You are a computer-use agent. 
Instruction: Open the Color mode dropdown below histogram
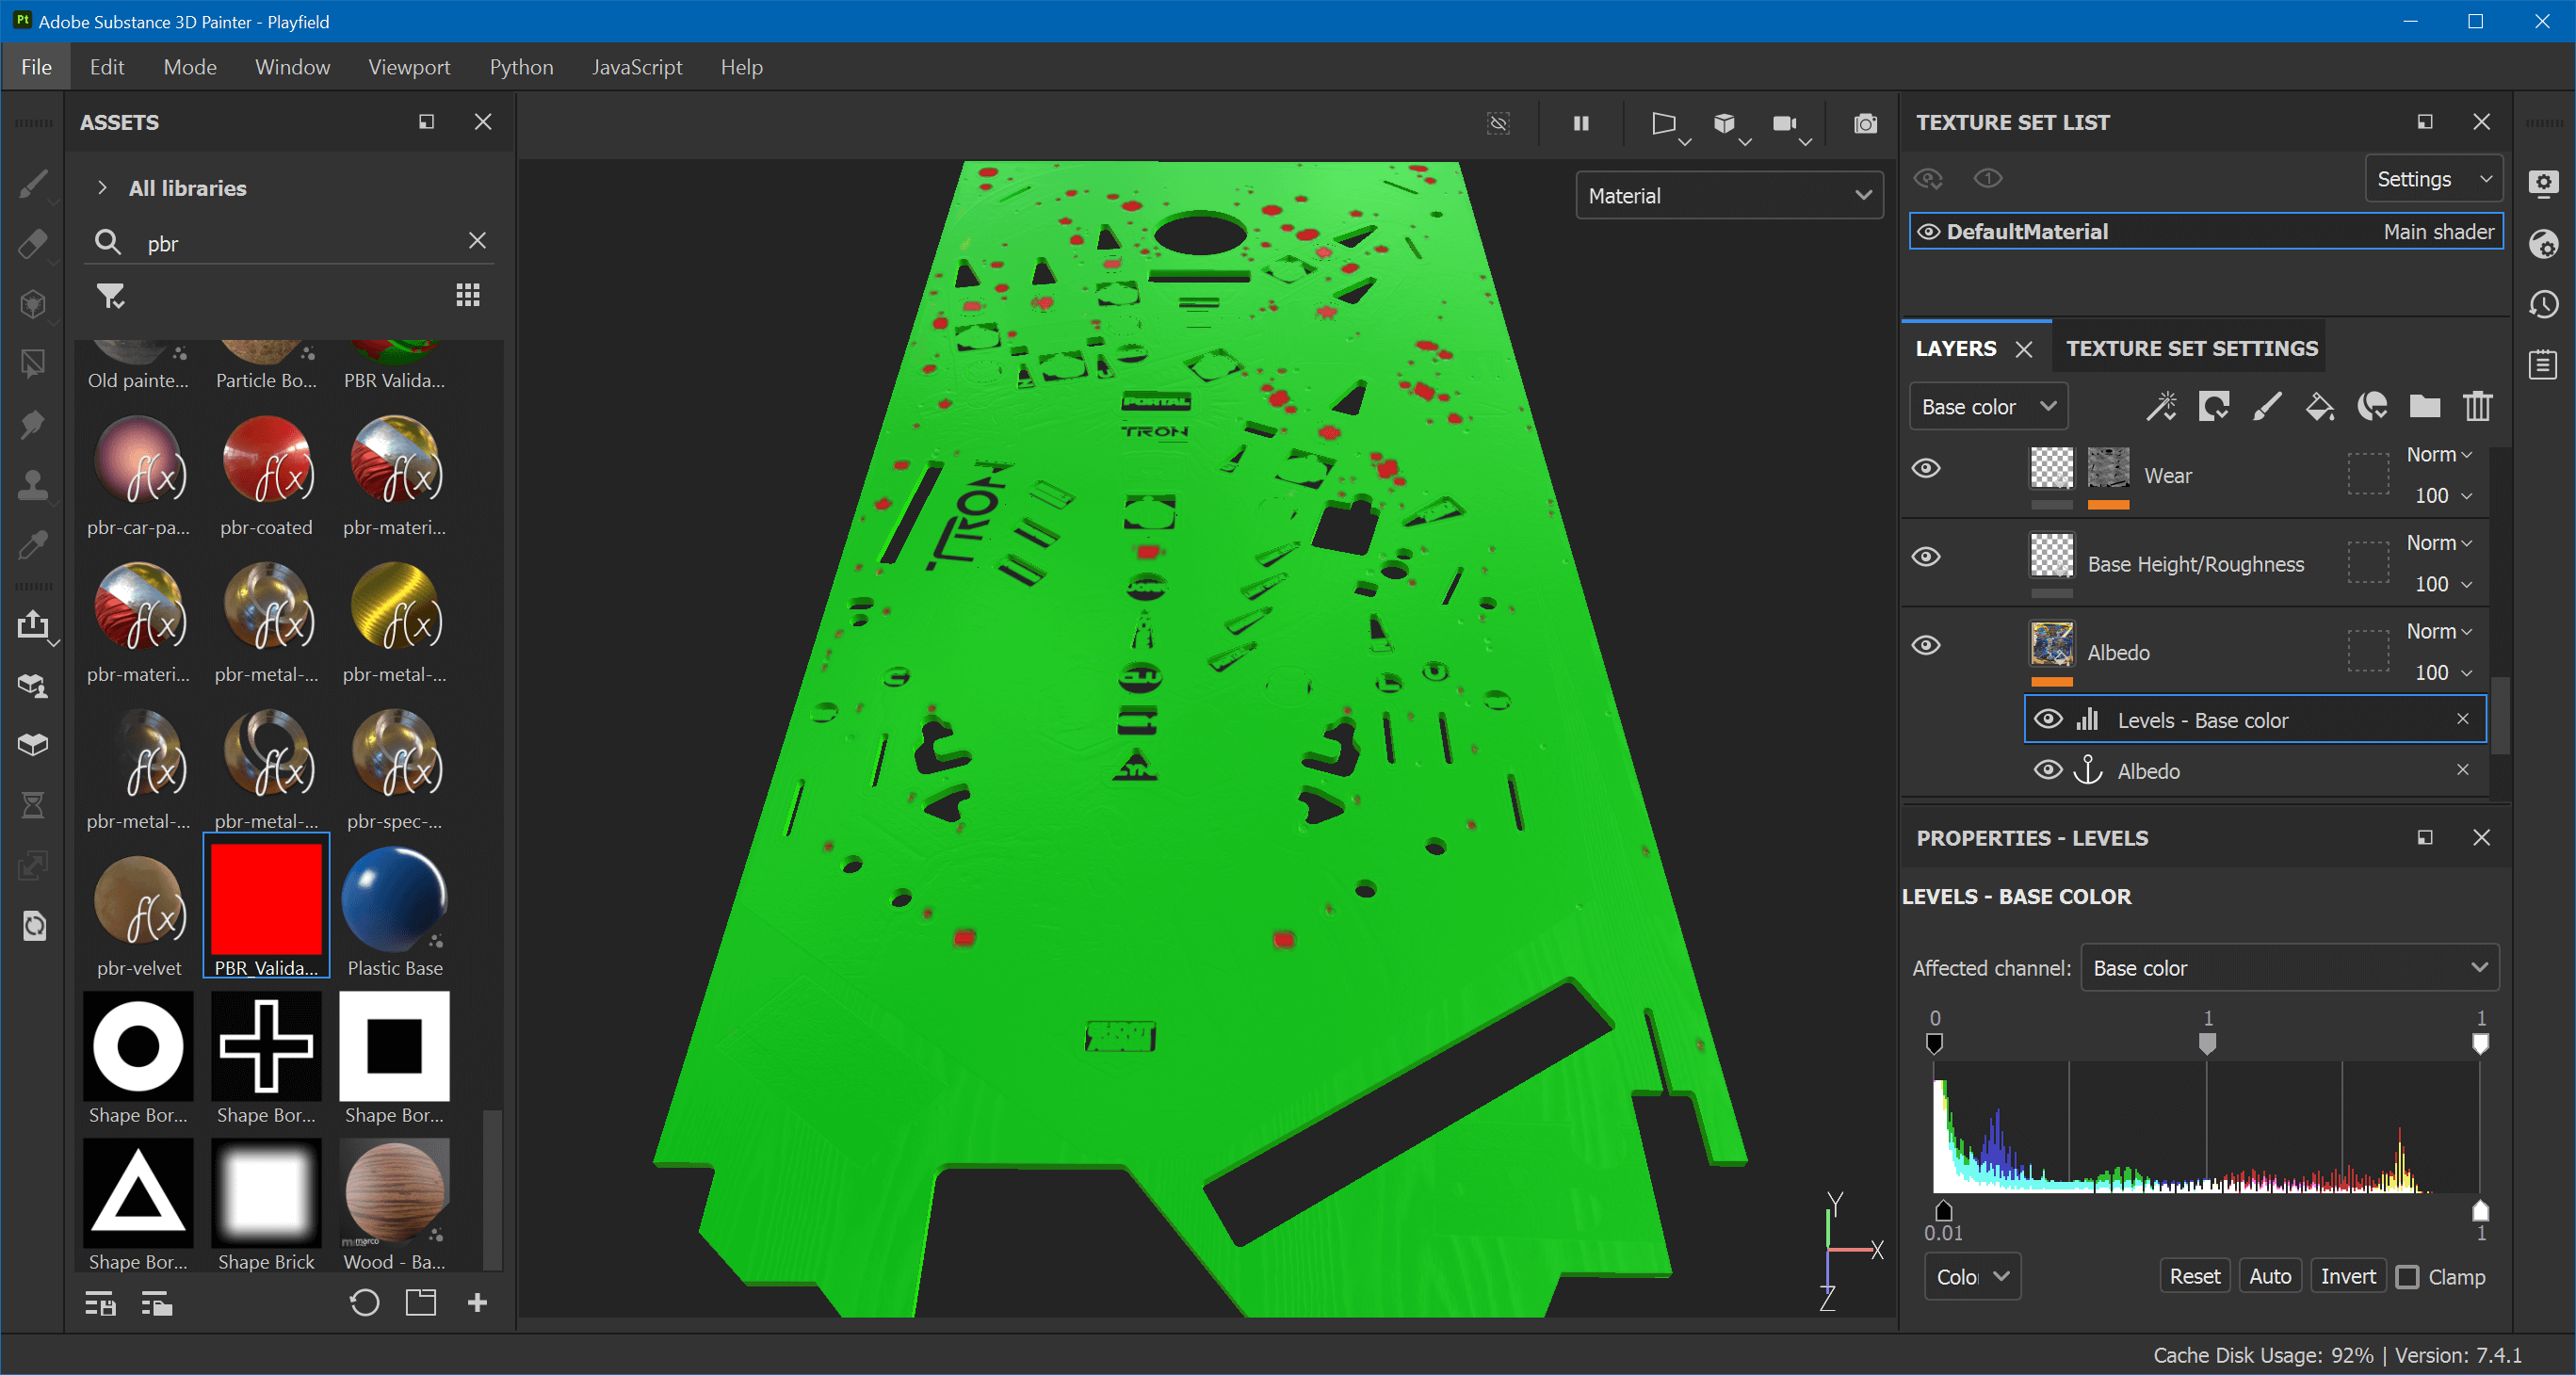pyautogui.click(x=1972, y=1276)
